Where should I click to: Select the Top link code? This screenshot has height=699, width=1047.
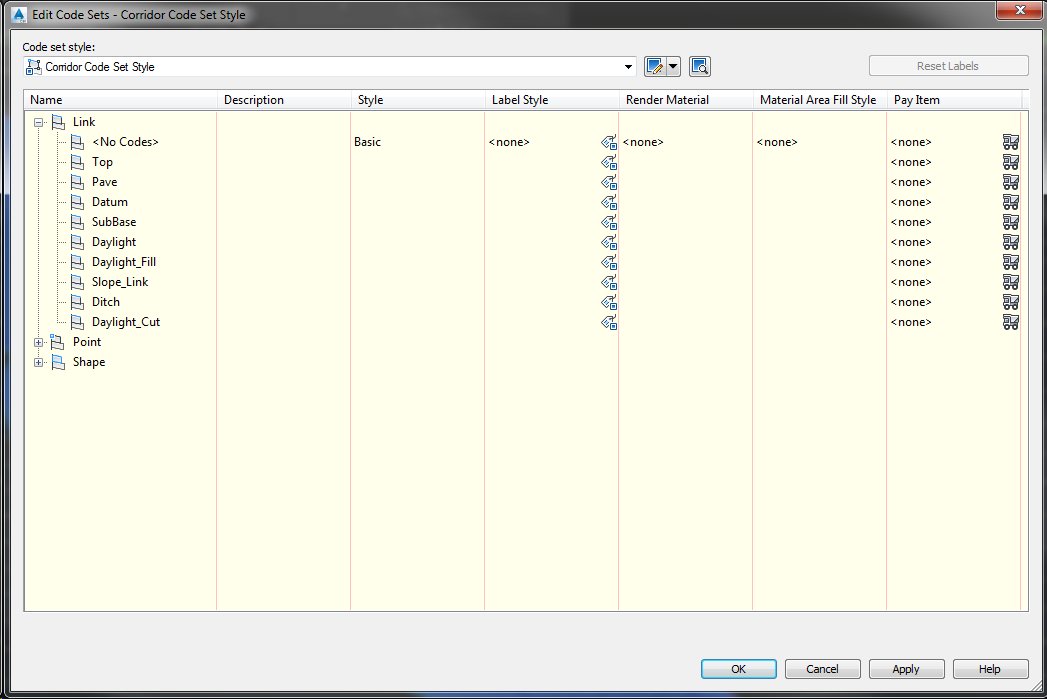click(102, 162)
